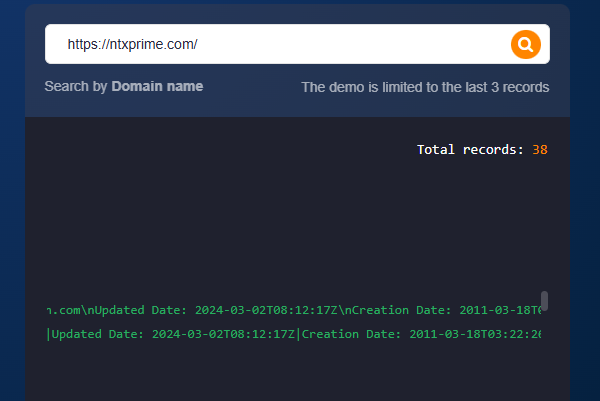Click '|Creation Date:' in the second green line

(350, 334)
